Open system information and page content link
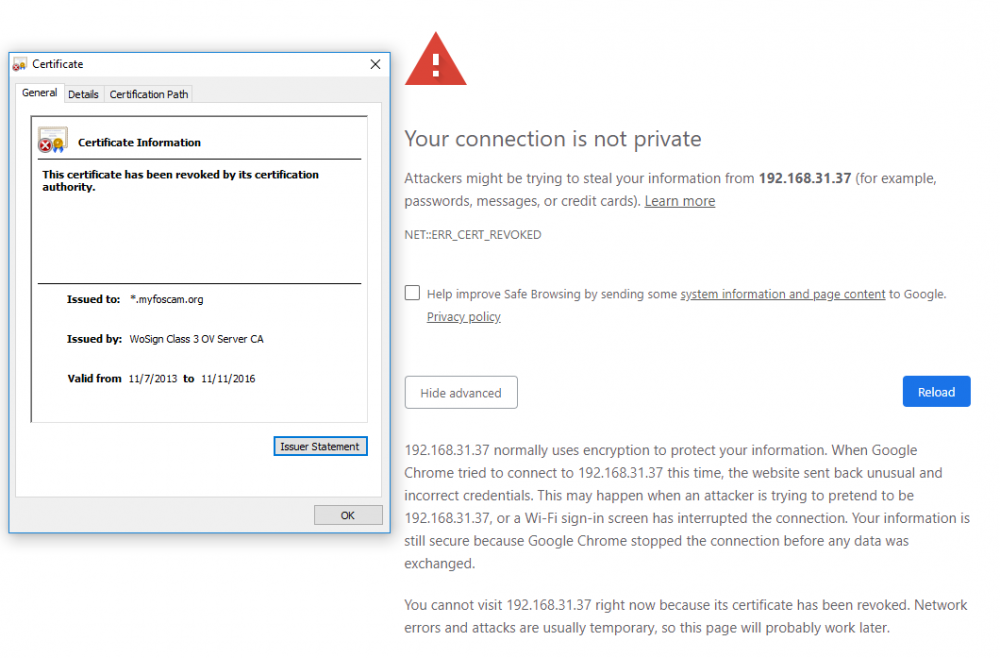 click(782, 294)
